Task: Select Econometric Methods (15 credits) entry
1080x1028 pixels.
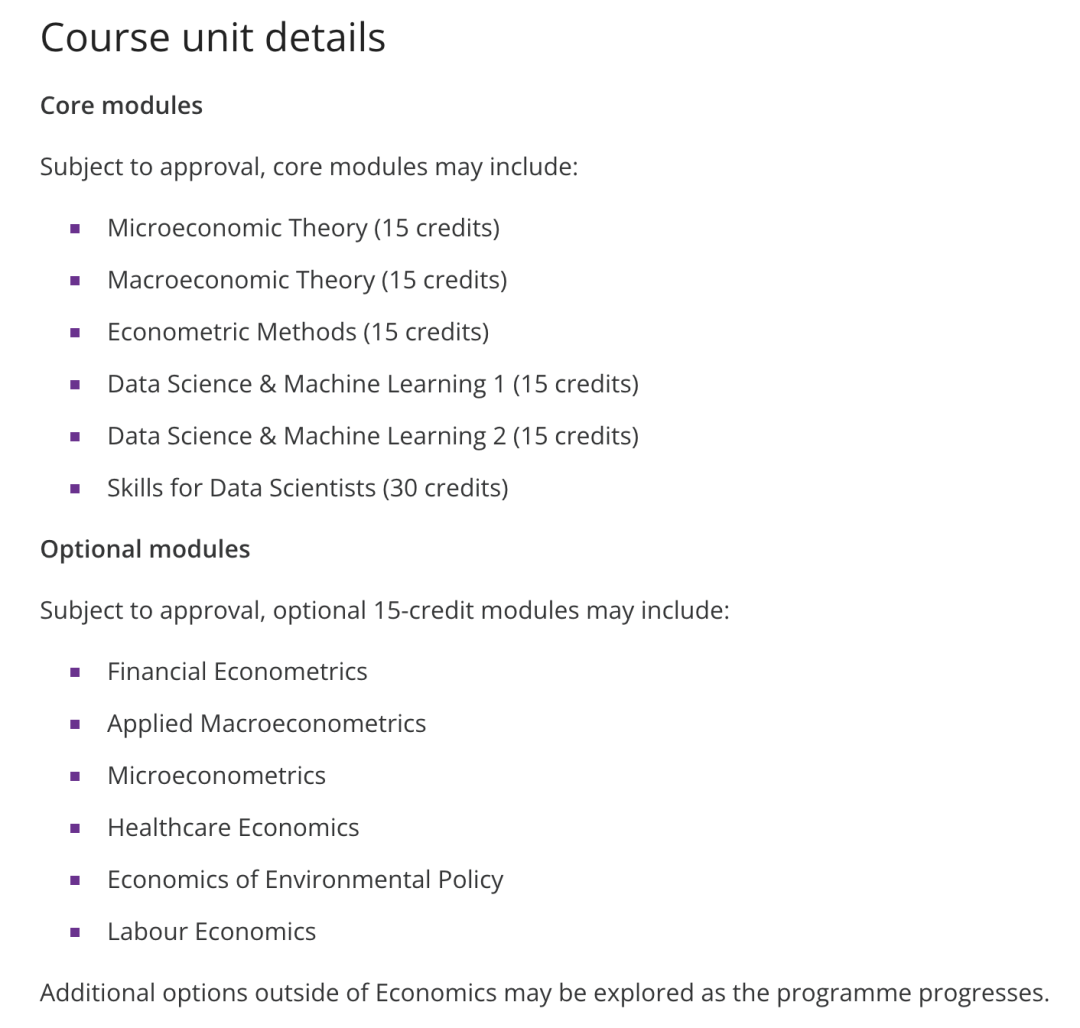Action: coord(298,332)
